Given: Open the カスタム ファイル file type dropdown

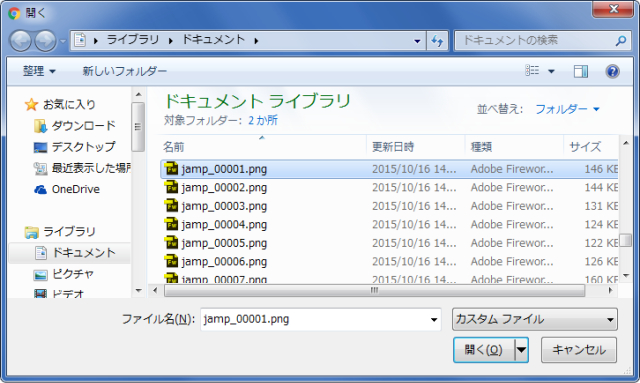Looking at the screenshot, I should point(535,319).
